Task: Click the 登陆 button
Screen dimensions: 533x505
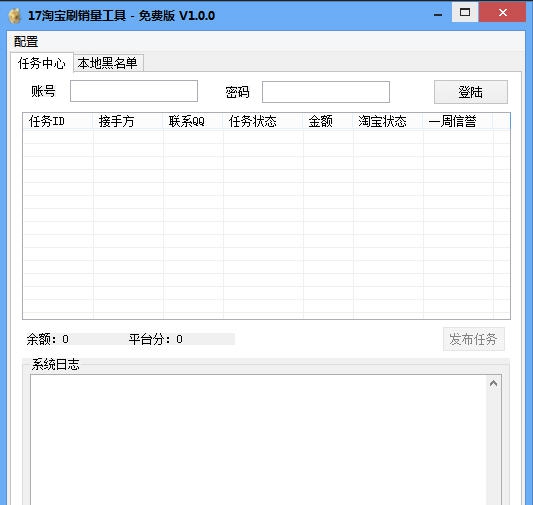Action: pyautogui.click(x=471, y=92)
